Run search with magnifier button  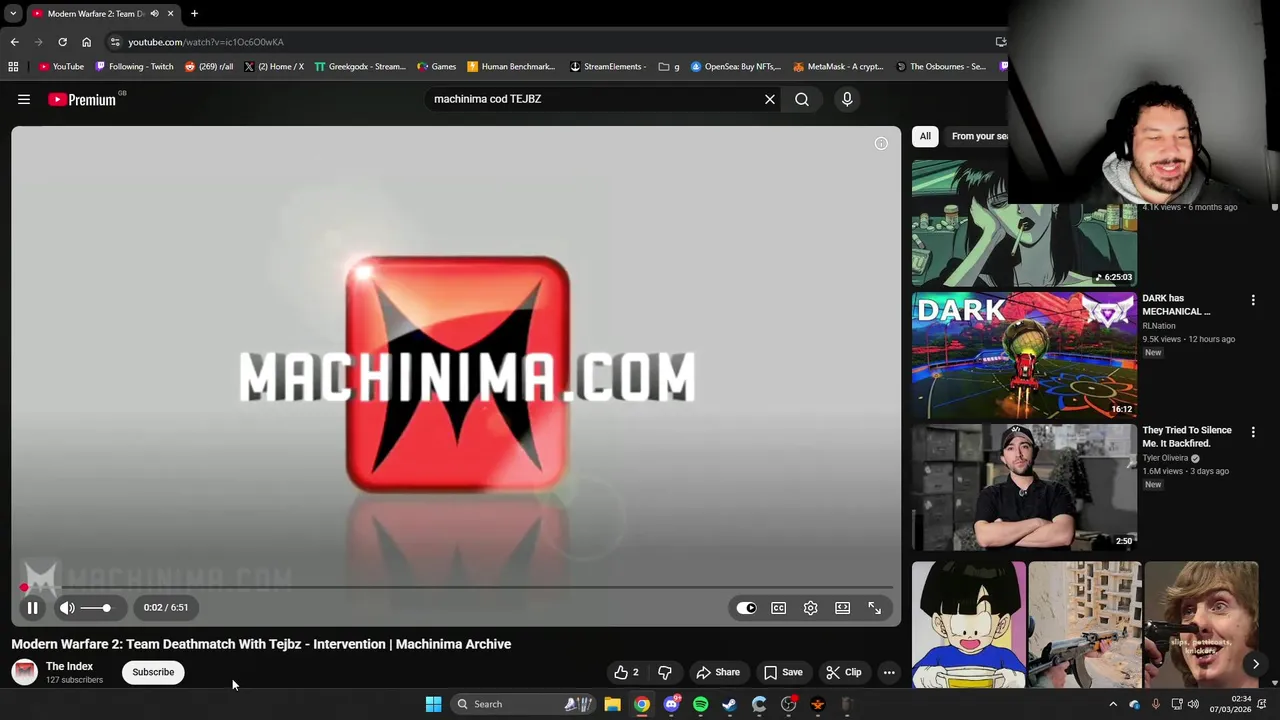click(802, 99)
